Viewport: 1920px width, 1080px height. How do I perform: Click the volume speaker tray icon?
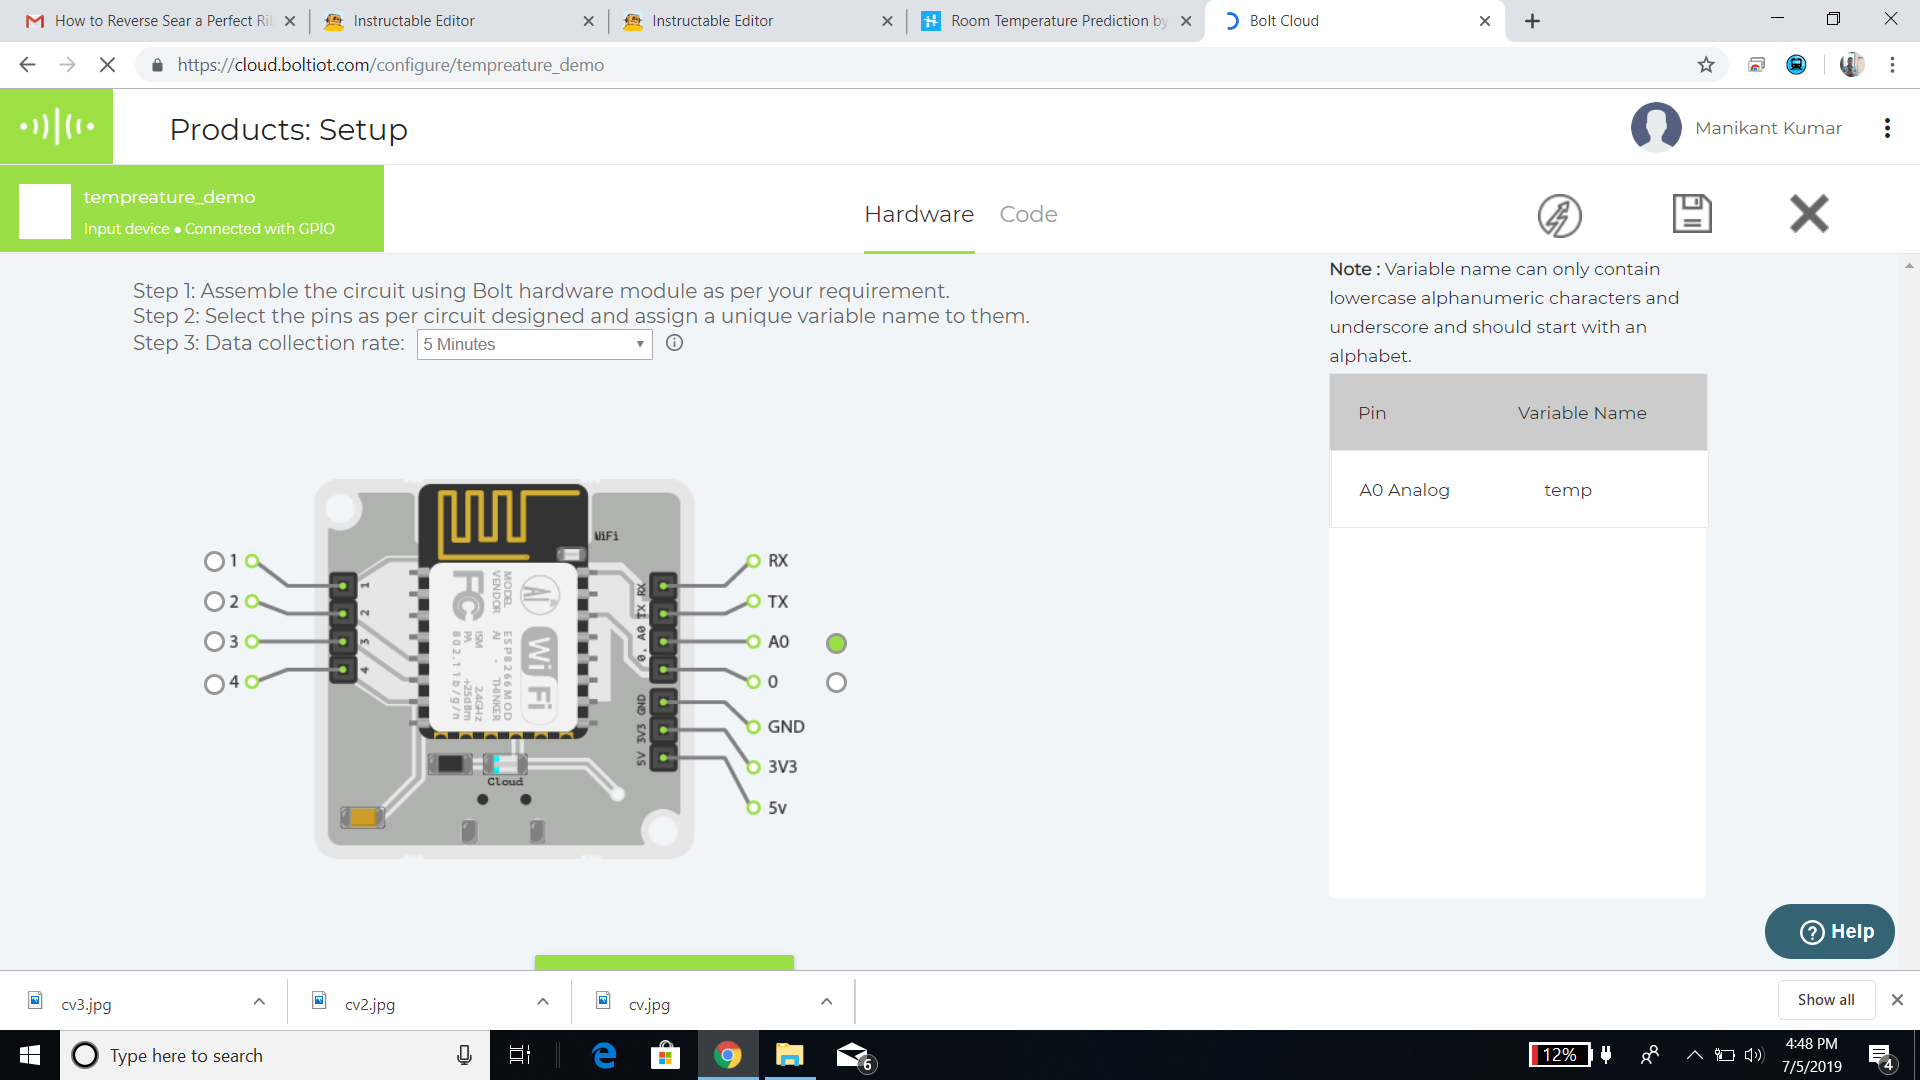tap(1753, 1055)
